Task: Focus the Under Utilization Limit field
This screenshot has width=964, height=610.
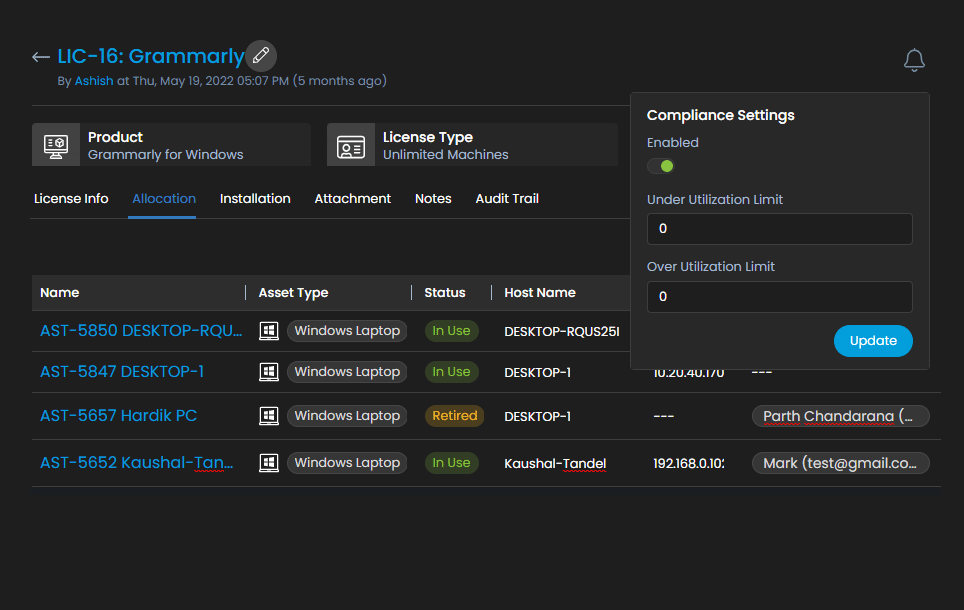Action: pyautogui.click(x=780, y=229)
